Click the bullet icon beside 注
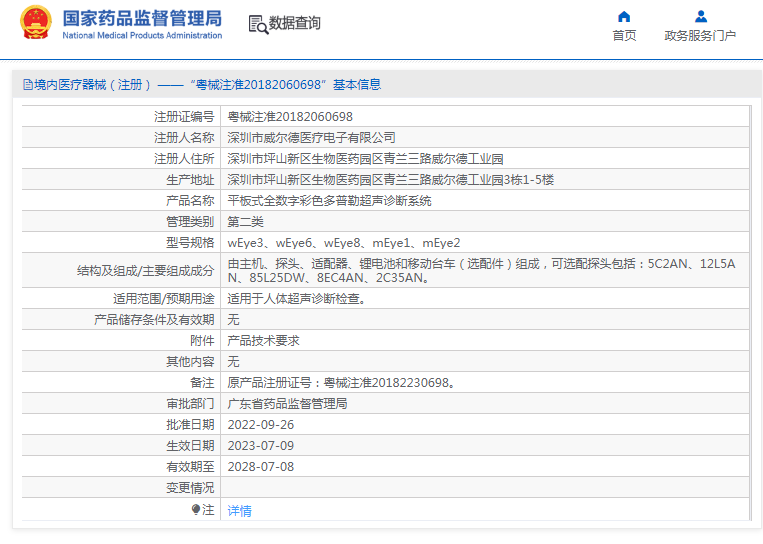The width and height of the screenshot is (763, 544). pyautogui.click(x=196, y=509)
